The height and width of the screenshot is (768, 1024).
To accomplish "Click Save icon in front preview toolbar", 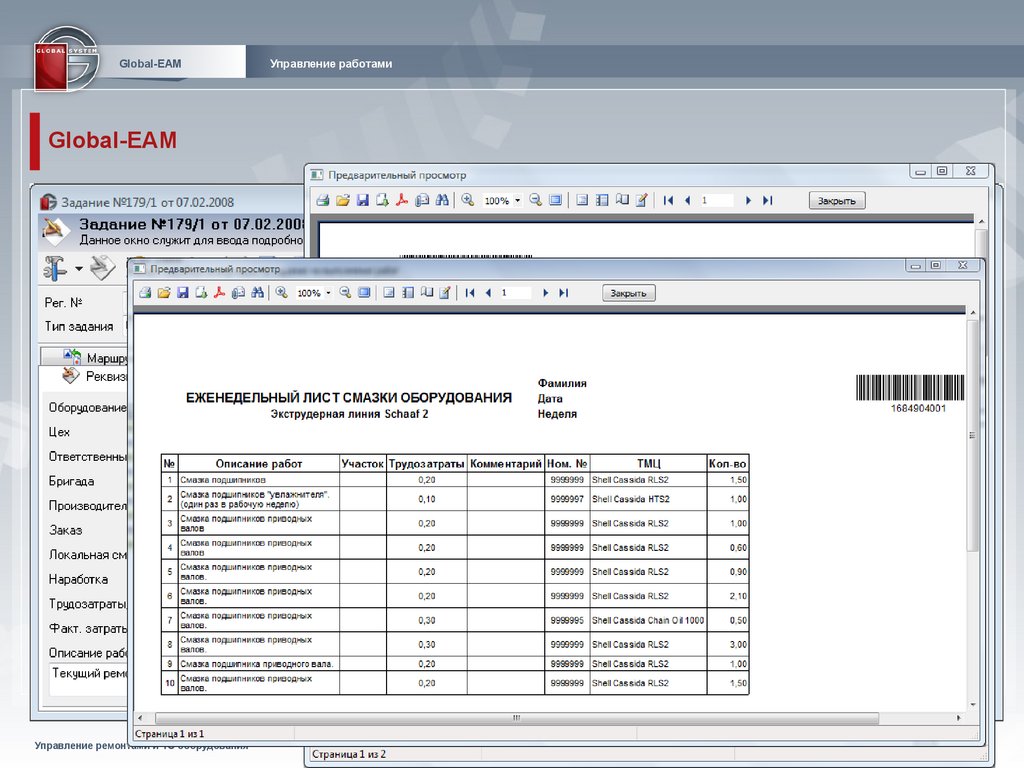I will pos(182,293).
